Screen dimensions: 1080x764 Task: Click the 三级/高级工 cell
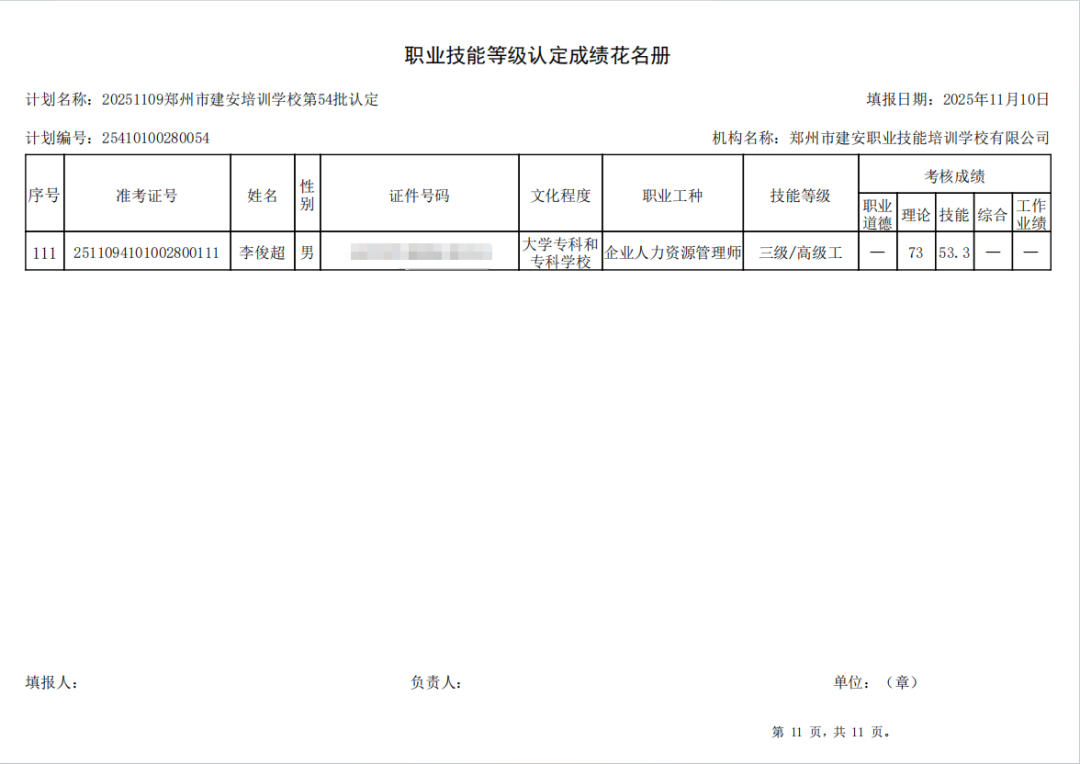click(x=800, y=253)
